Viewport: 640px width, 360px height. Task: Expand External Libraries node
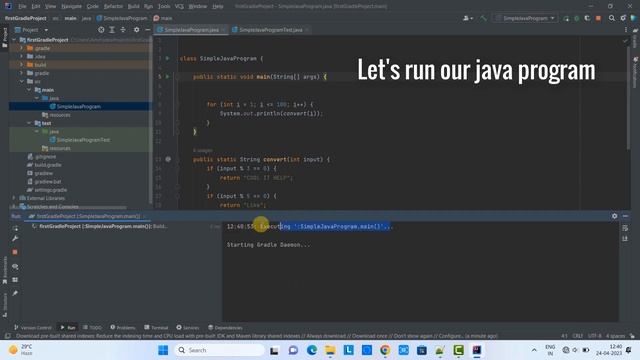pyautogui.click(x=14, y=198)
